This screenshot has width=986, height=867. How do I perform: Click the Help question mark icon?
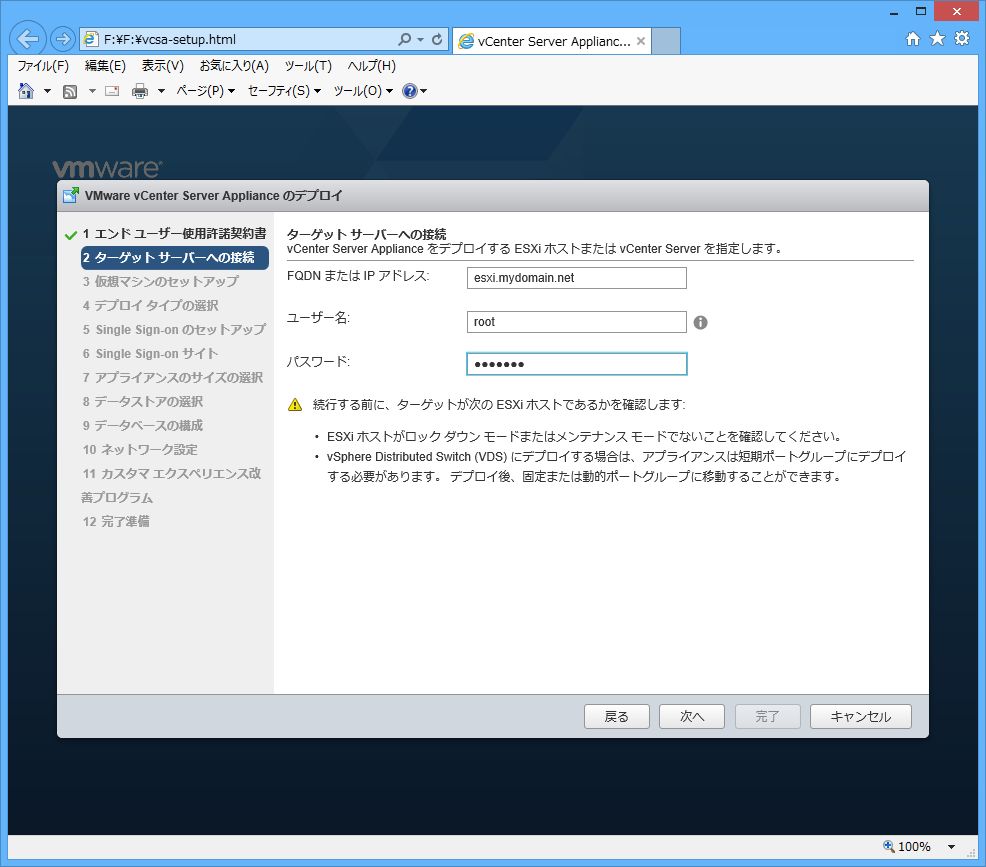[x=409, y=91]
